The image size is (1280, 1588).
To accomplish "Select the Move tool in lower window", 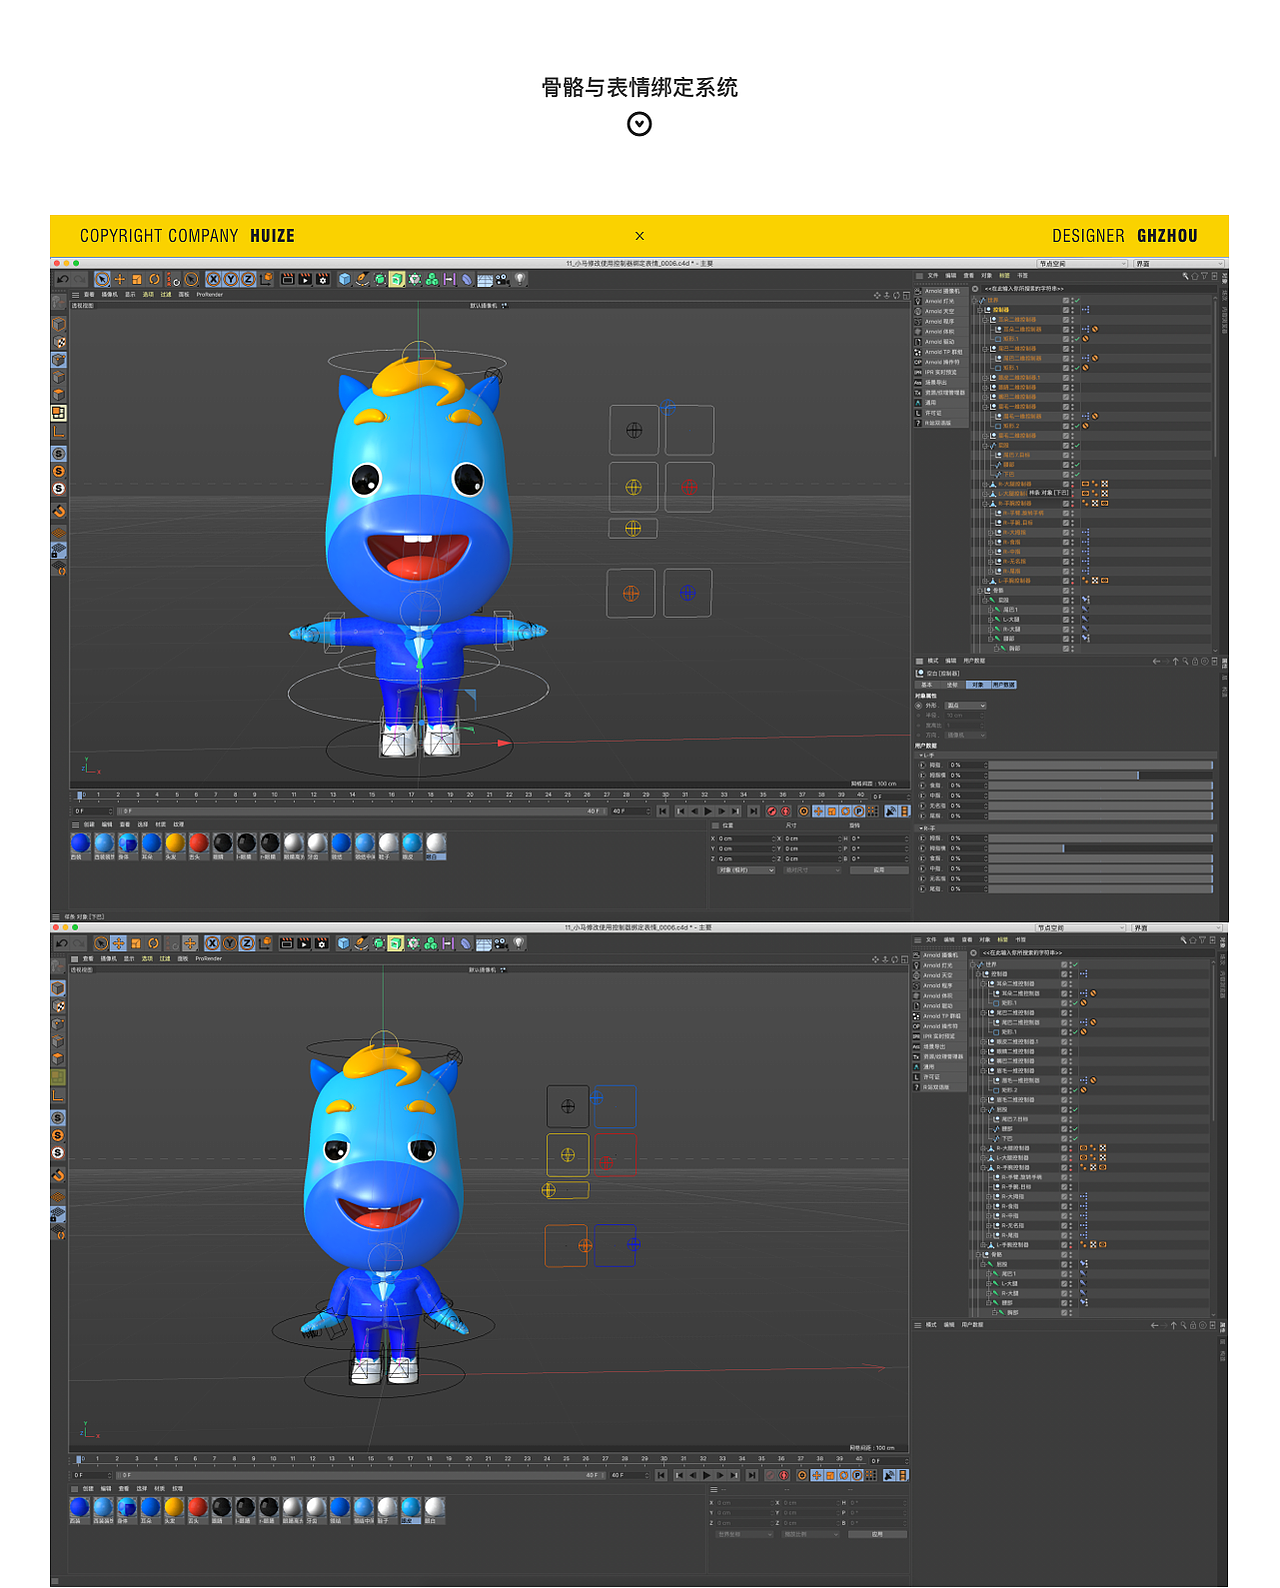I will point(118,943).
